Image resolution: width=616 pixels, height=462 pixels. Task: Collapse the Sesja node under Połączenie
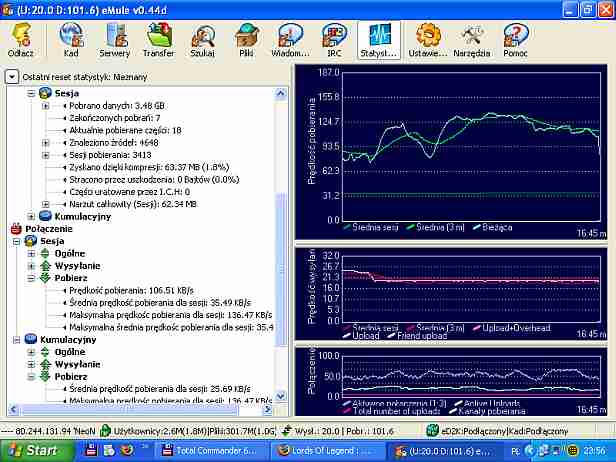[16, 241]
